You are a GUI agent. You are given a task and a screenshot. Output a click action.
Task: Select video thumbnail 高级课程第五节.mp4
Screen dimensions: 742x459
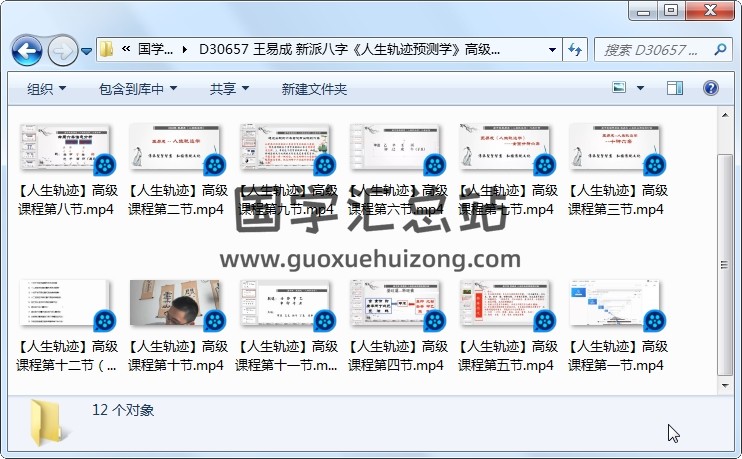505,303
